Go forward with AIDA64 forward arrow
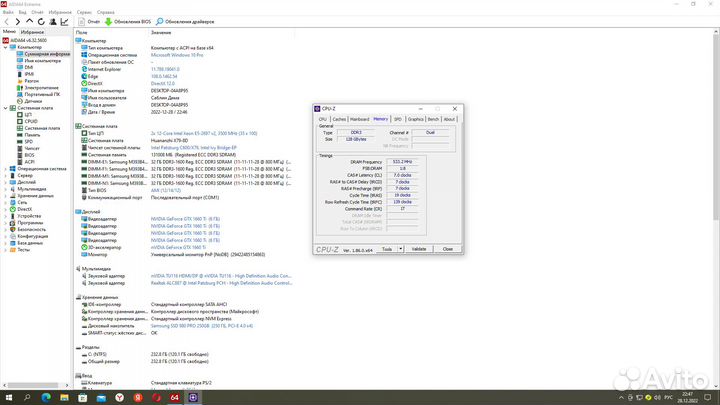Screen dimensions: 720x405 click(17, 22)
